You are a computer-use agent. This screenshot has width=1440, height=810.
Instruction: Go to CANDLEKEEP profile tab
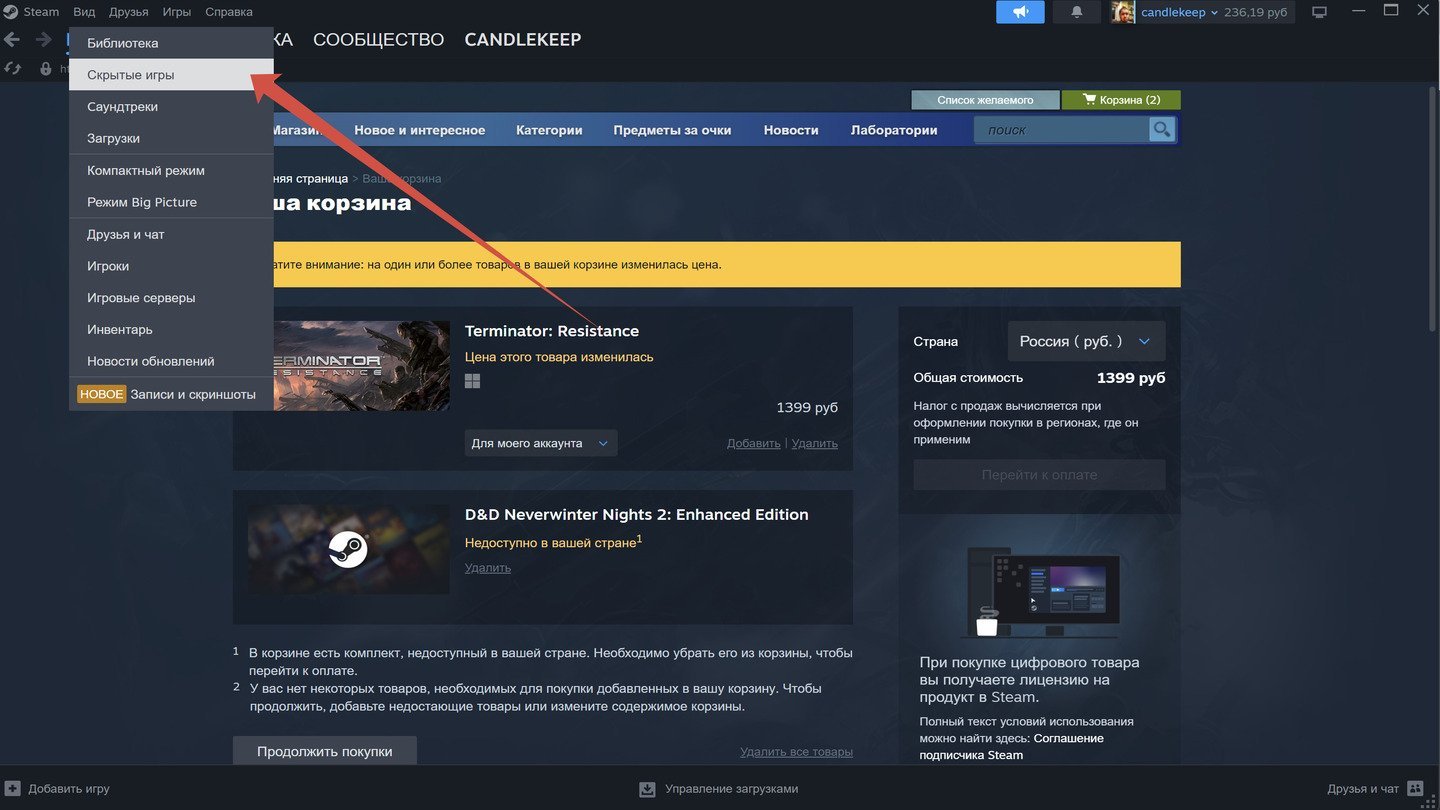pos(523,40)
